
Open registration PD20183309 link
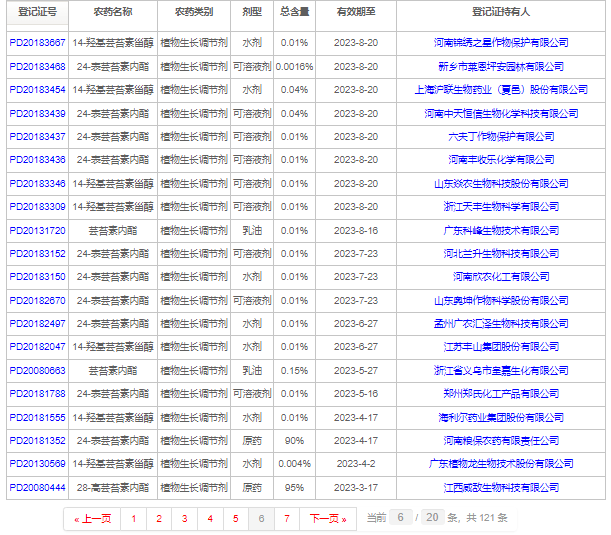pos(37,207)
